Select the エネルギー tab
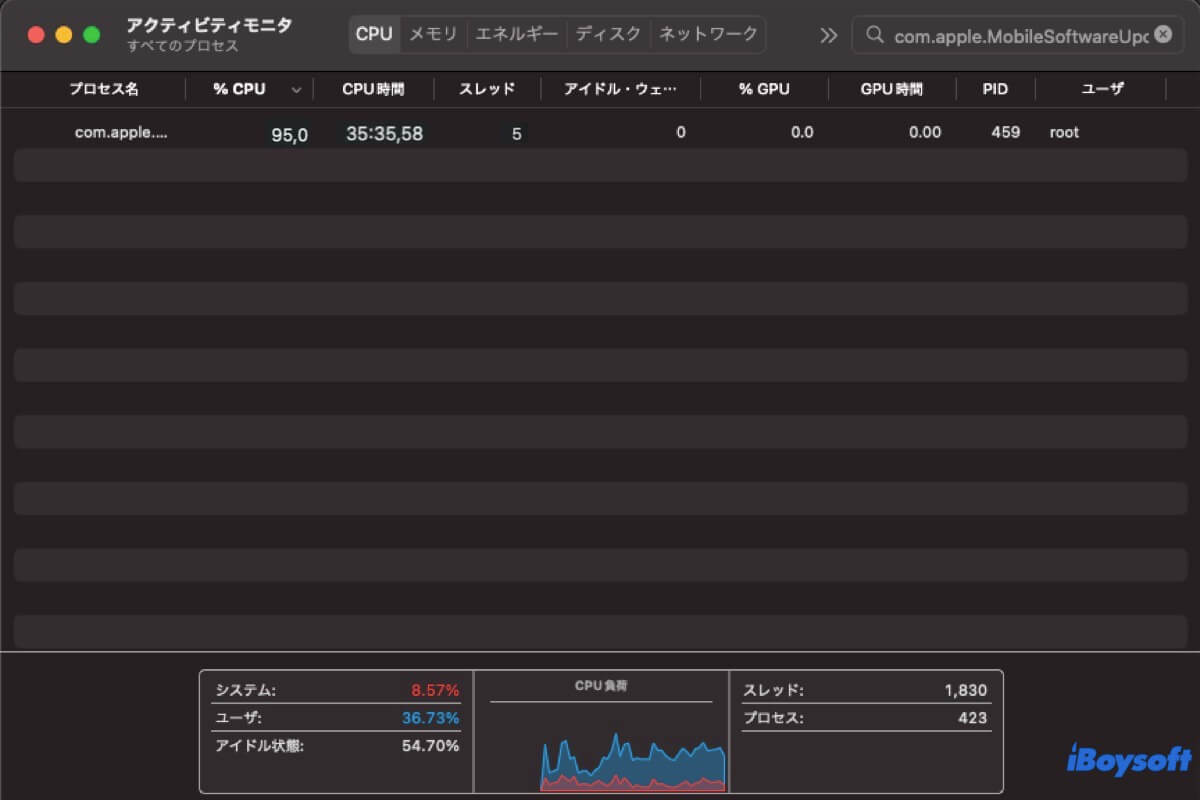 point(516,34)
